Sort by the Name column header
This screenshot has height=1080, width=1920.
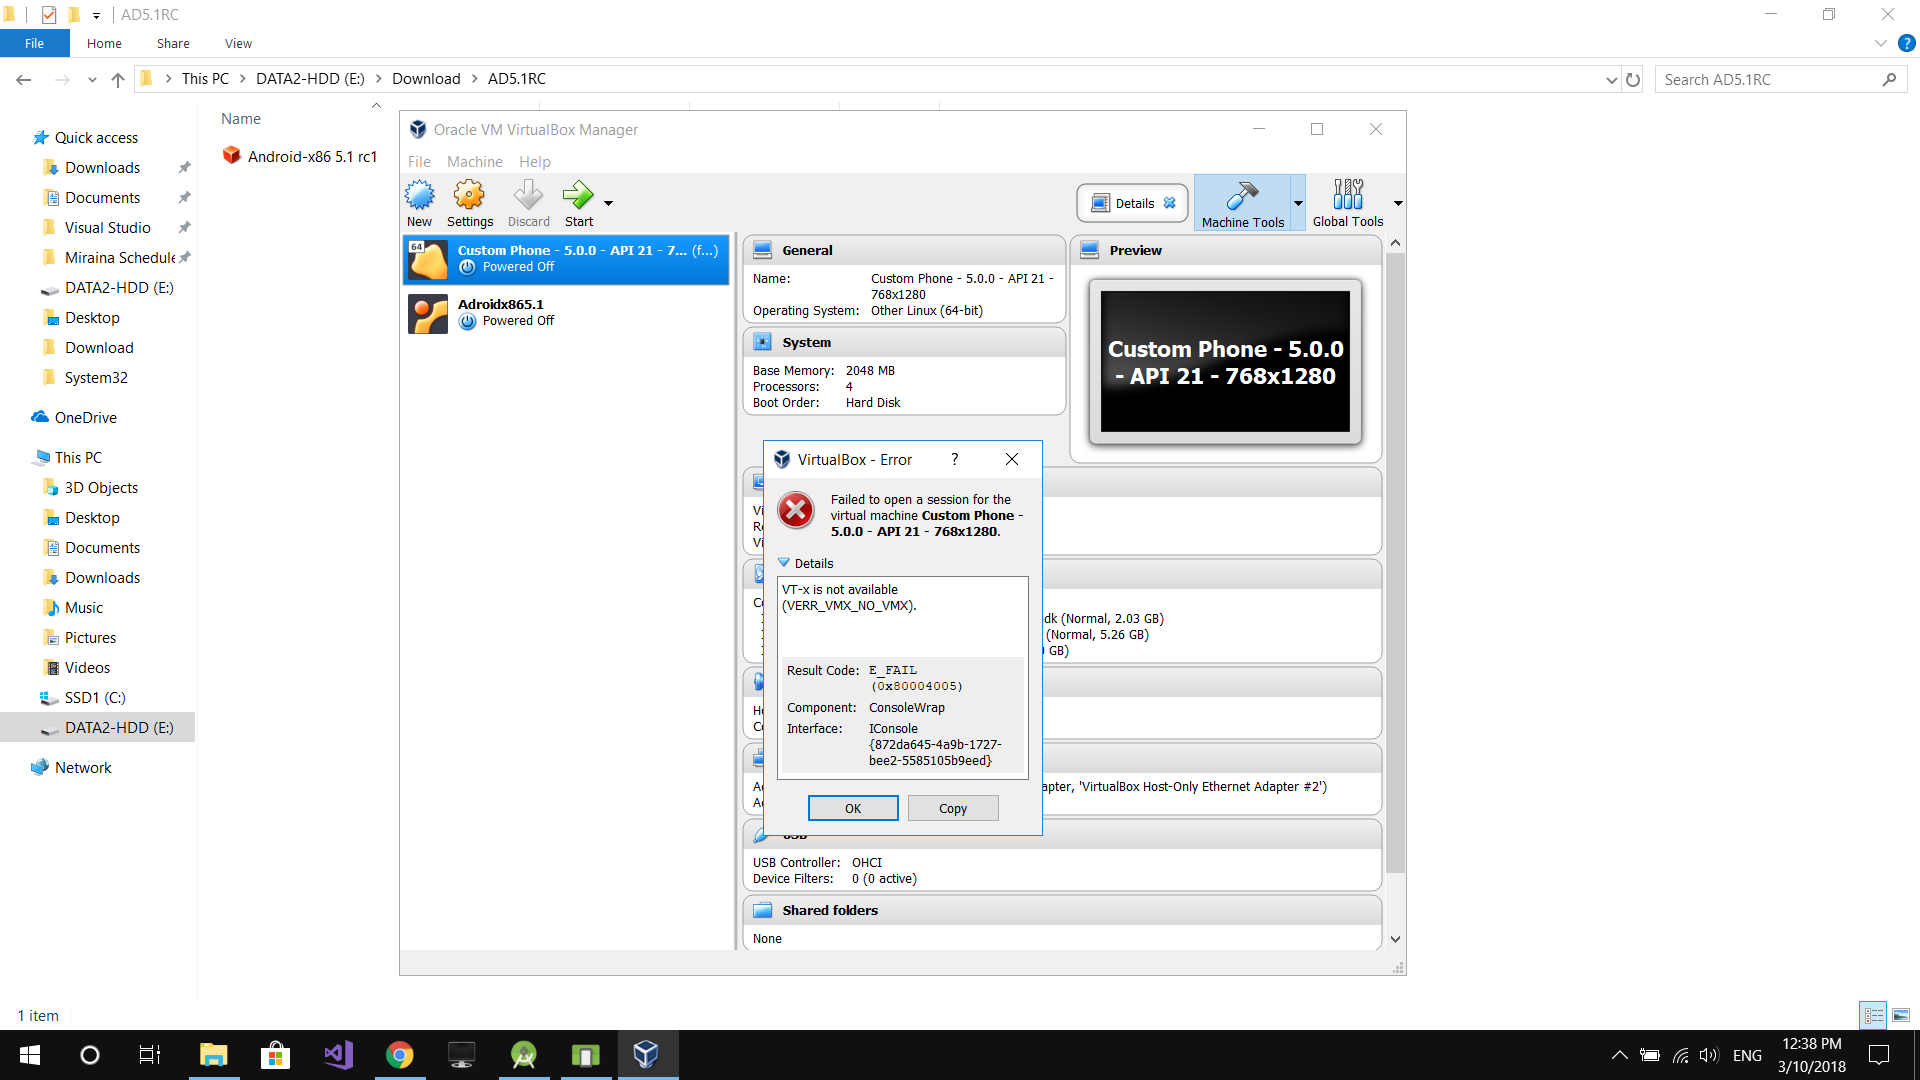tap(241, 118)
